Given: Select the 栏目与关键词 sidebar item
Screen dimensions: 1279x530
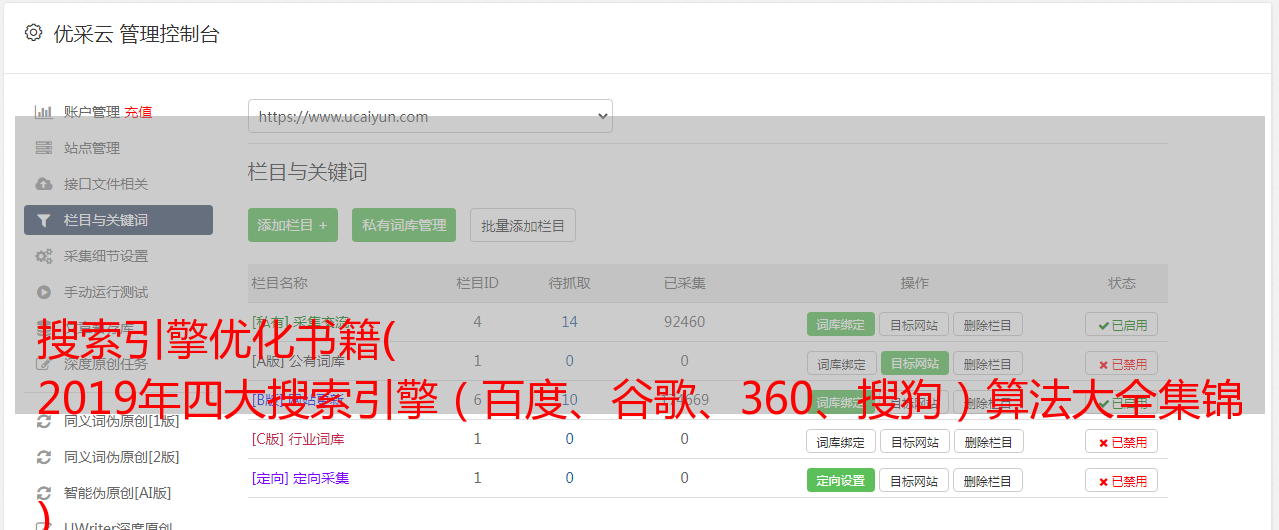Looking at the screenshot, I should click(118, 220).
